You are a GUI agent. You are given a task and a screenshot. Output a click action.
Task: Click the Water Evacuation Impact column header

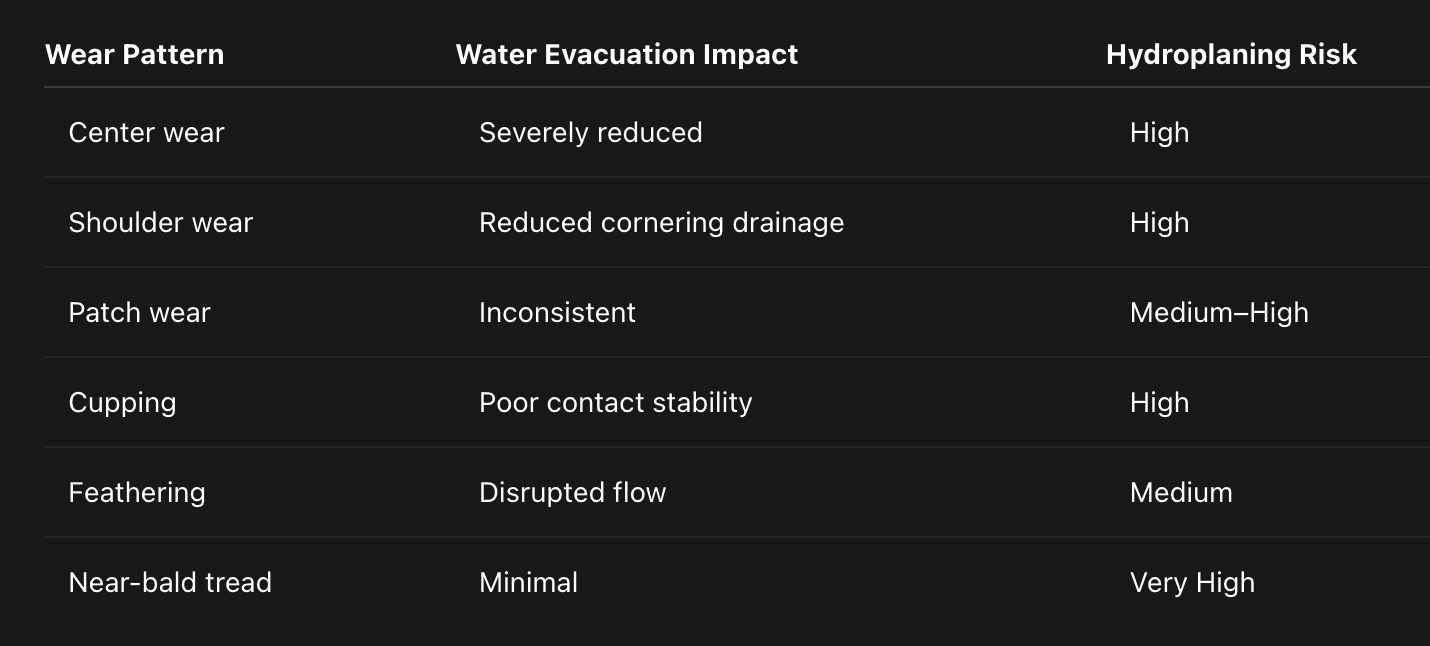(x=626, y=54)
